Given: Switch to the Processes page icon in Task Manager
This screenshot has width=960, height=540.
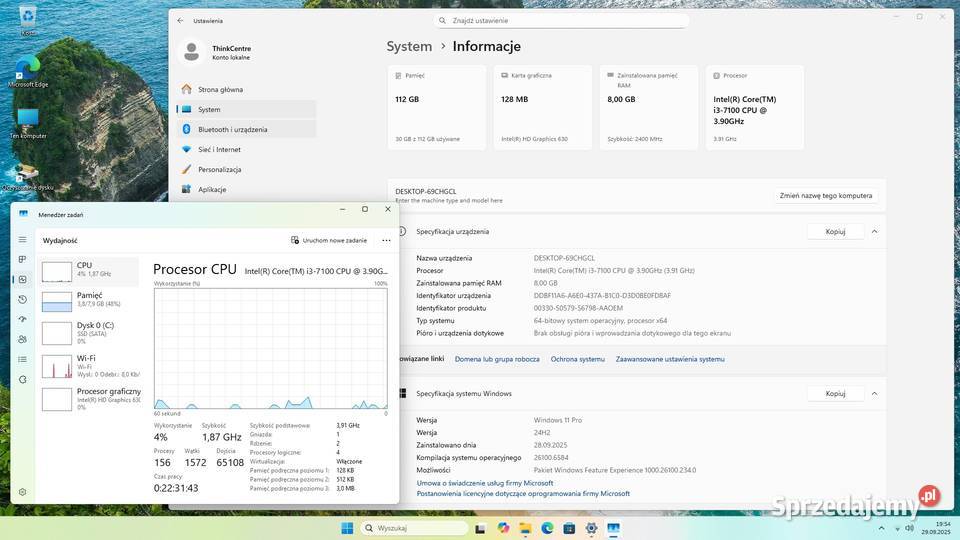Looking at the screenshot, I should pos(22,260).
